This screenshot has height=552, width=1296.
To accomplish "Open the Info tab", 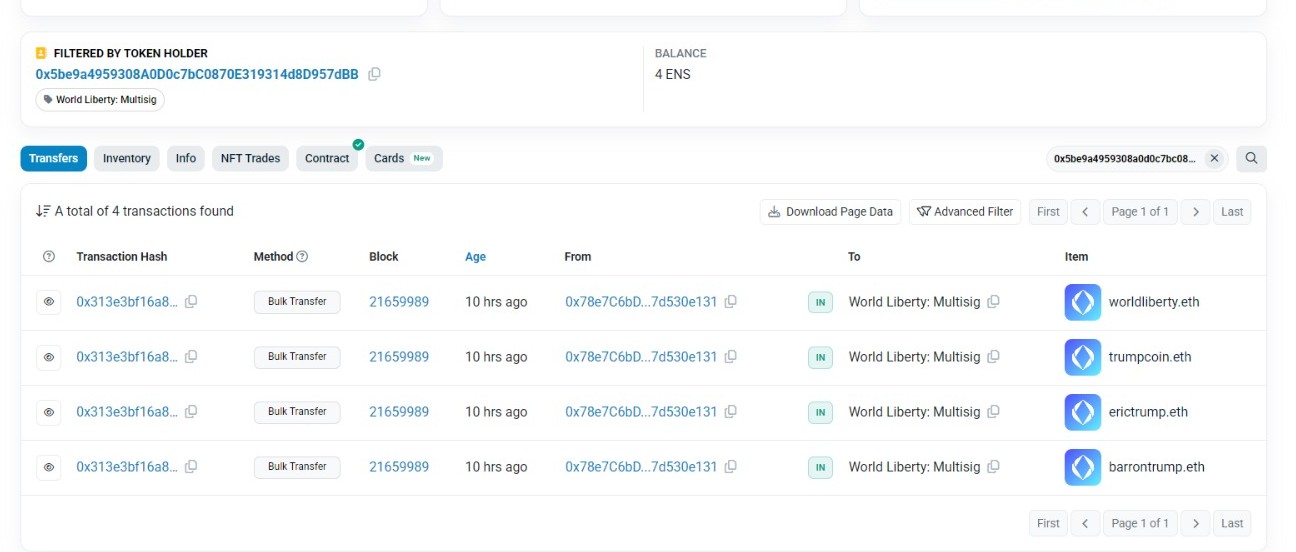I will pyautogui.click(x=186, y=158).
